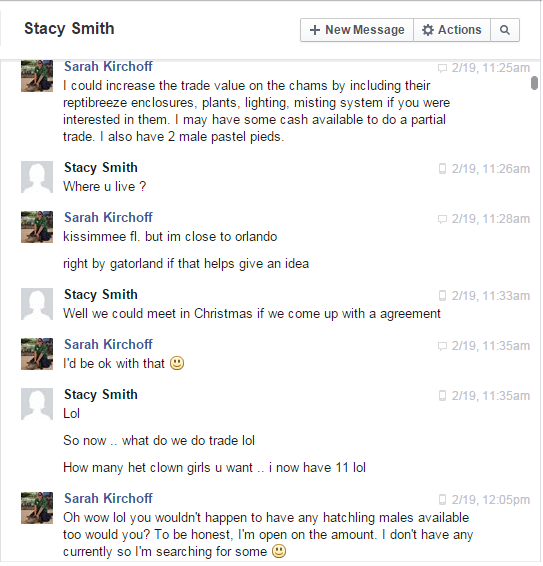Open Stacy Smith name on "Where u live" message
The image size is (543, 566).
click(101, 167)
